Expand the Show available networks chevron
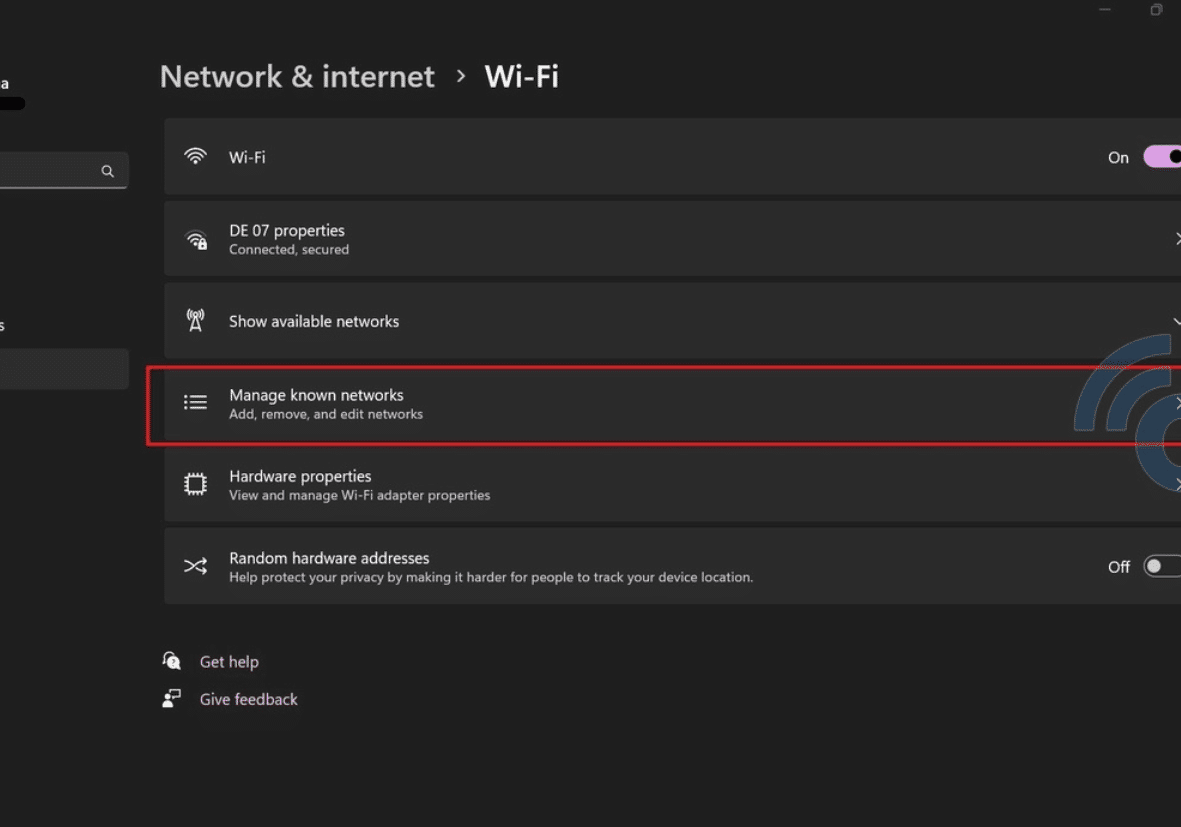This screenshot has height=827, width=1181. [x=1176, y=321]
